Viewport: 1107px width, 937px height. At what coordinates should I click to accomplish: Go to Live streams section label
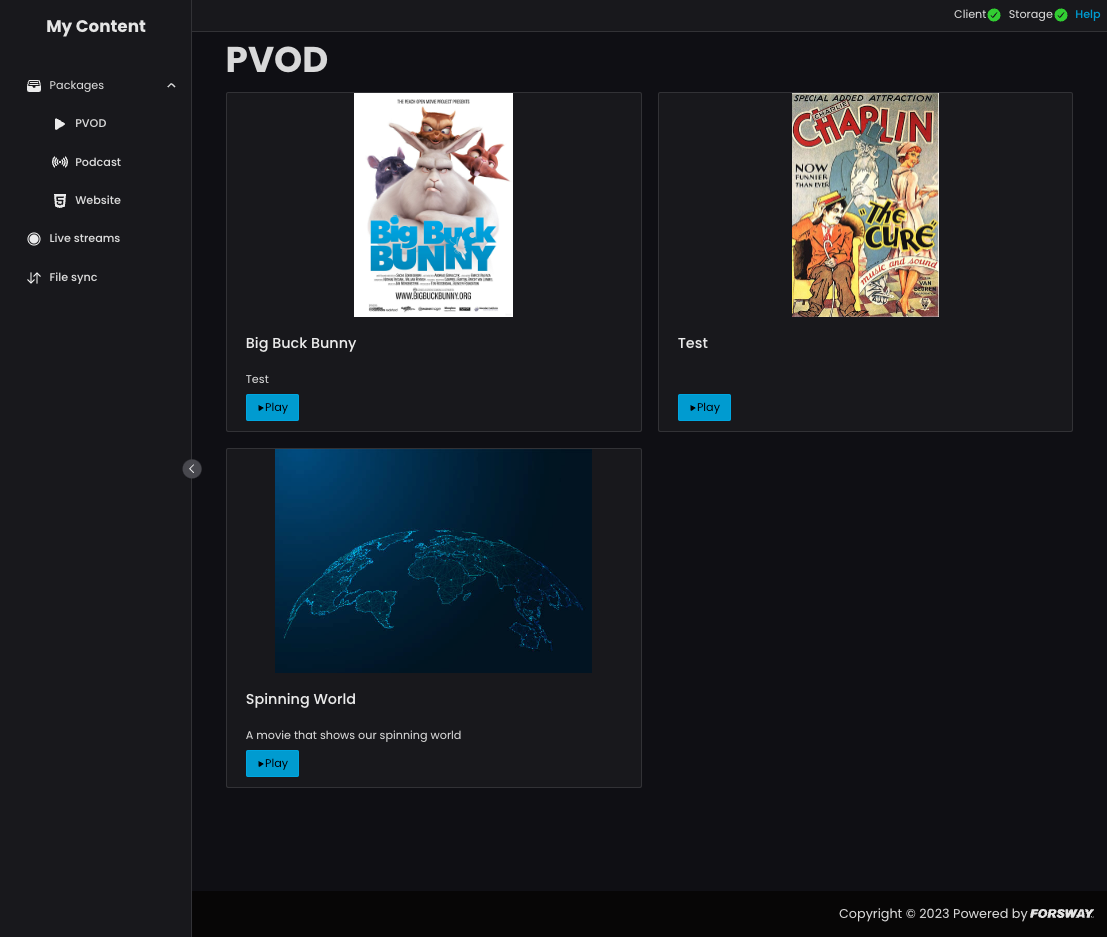click(x=85, y=238)
